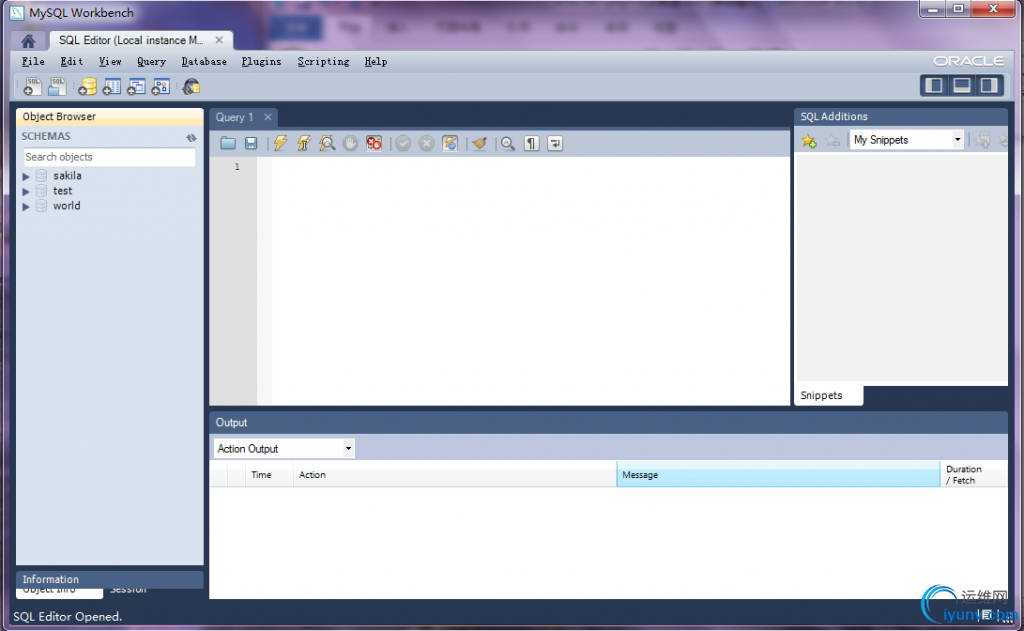The height and width of the screenshot is (631, 1024).
Task: Toggle the bottom output panel visibility
Action: click(961, 86)
